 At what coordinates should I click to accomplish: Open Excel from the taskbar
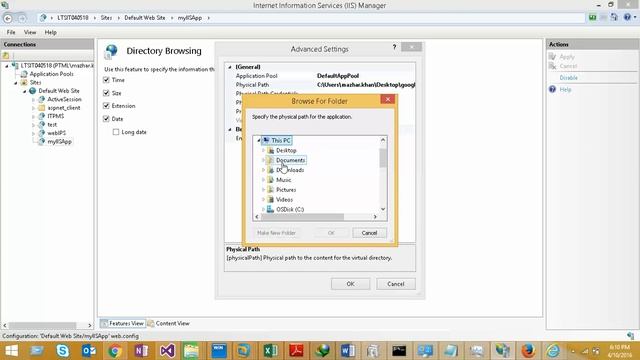point(270,351)
